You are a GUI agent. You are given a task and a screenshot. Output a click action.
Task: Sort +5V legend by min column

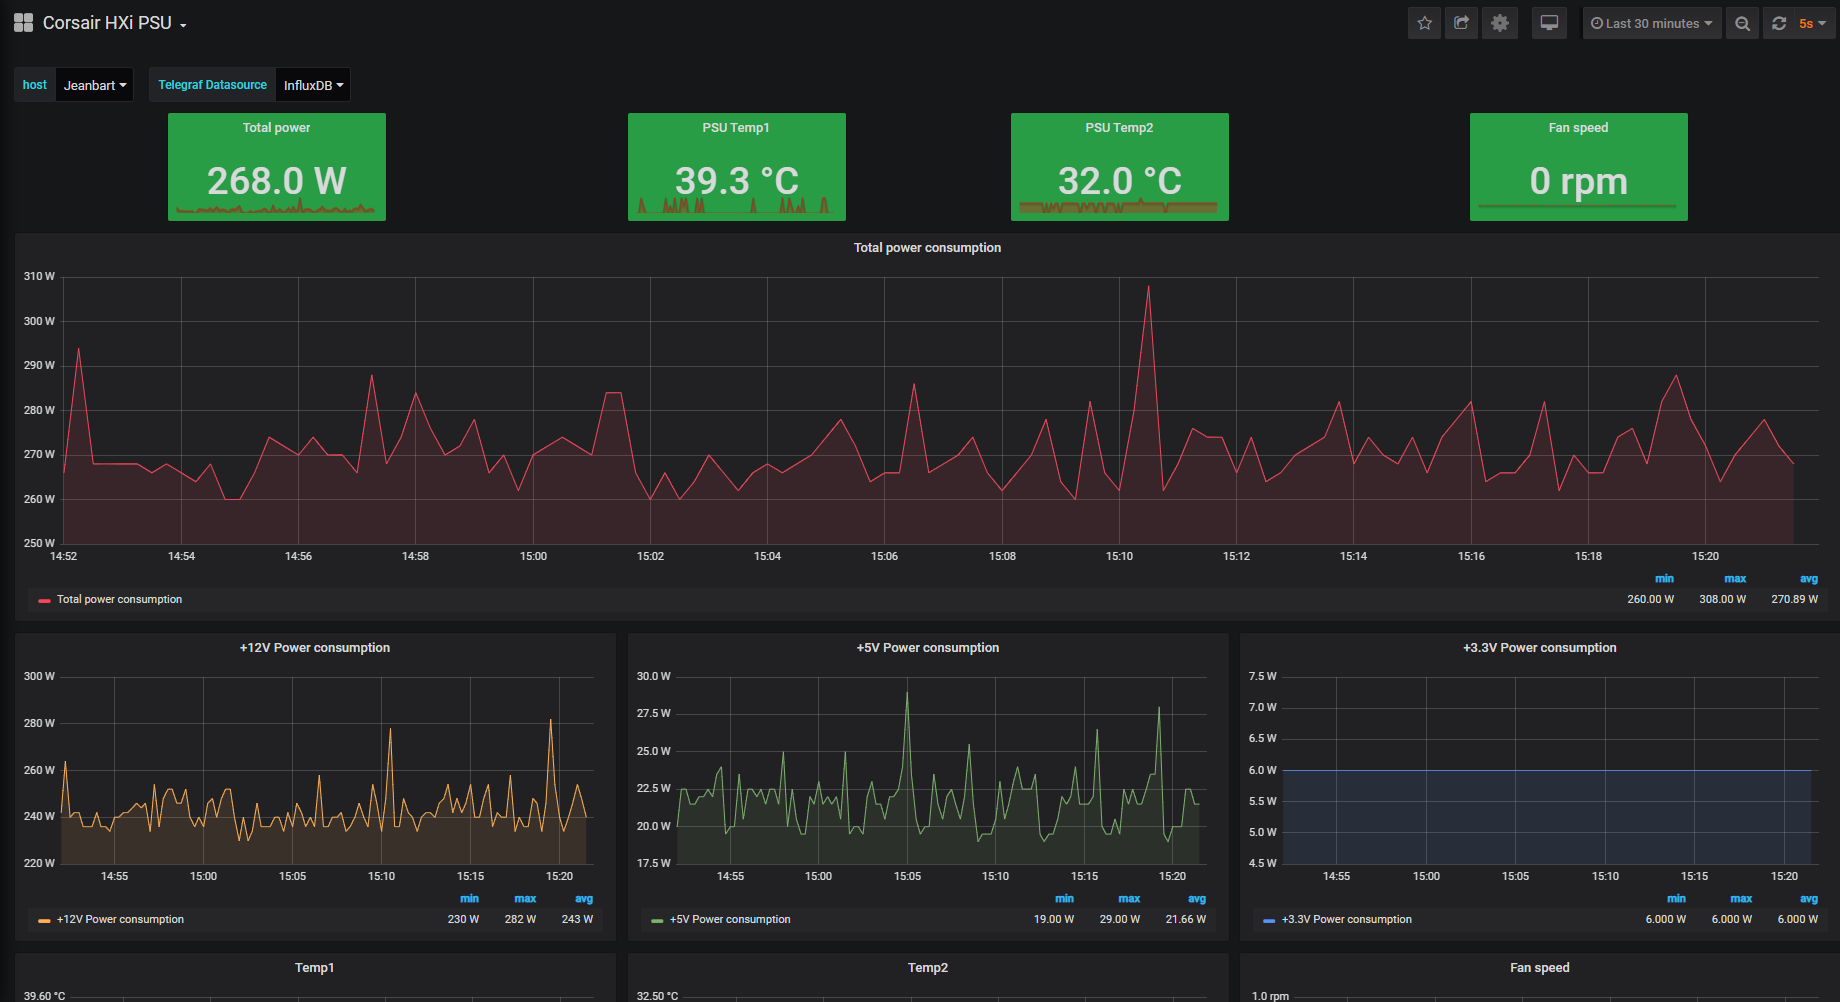click(1064, 898)
